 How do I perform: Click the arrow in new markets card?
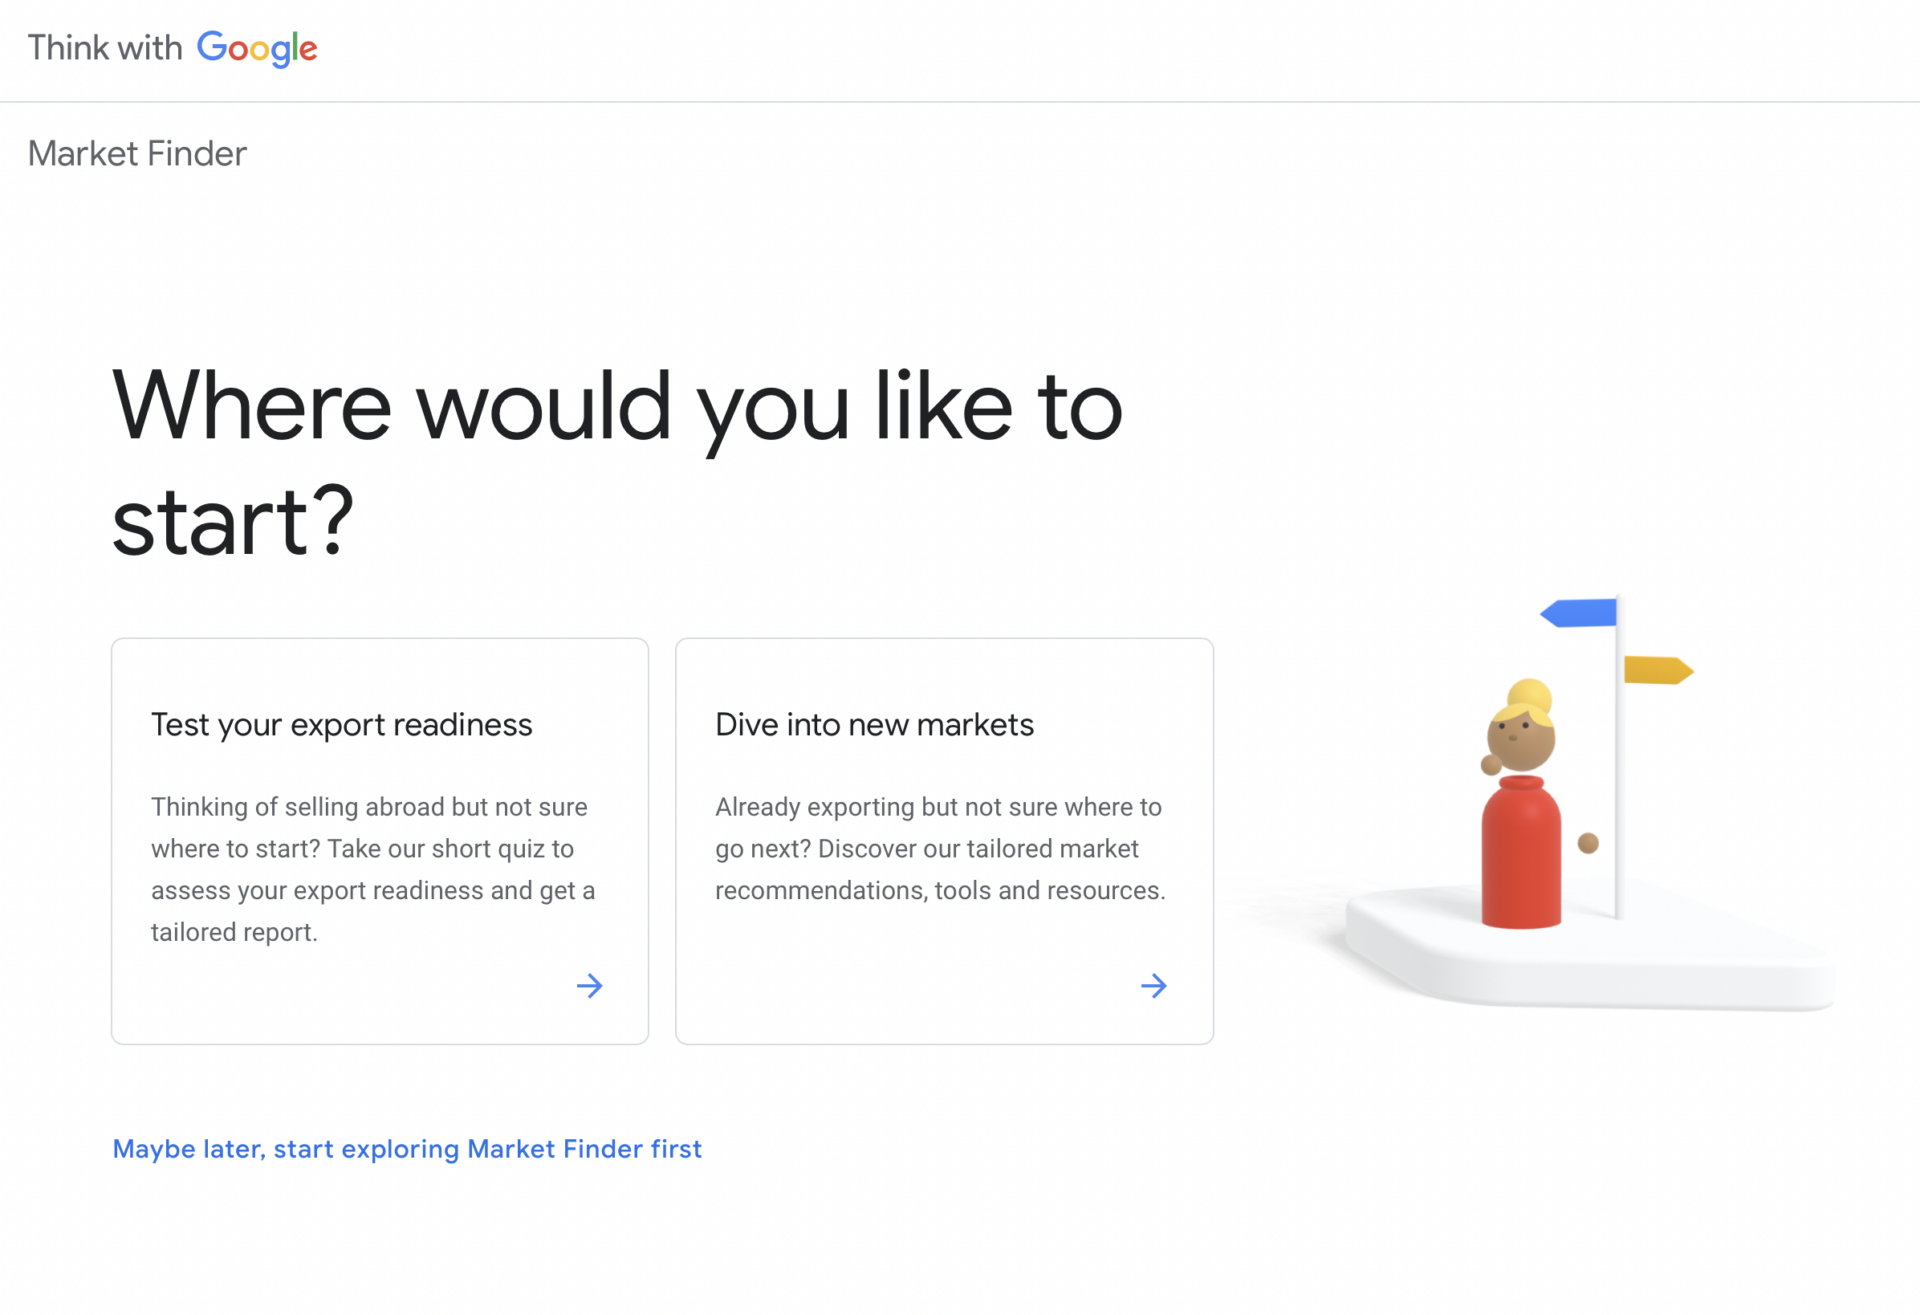click(1154, 986)
